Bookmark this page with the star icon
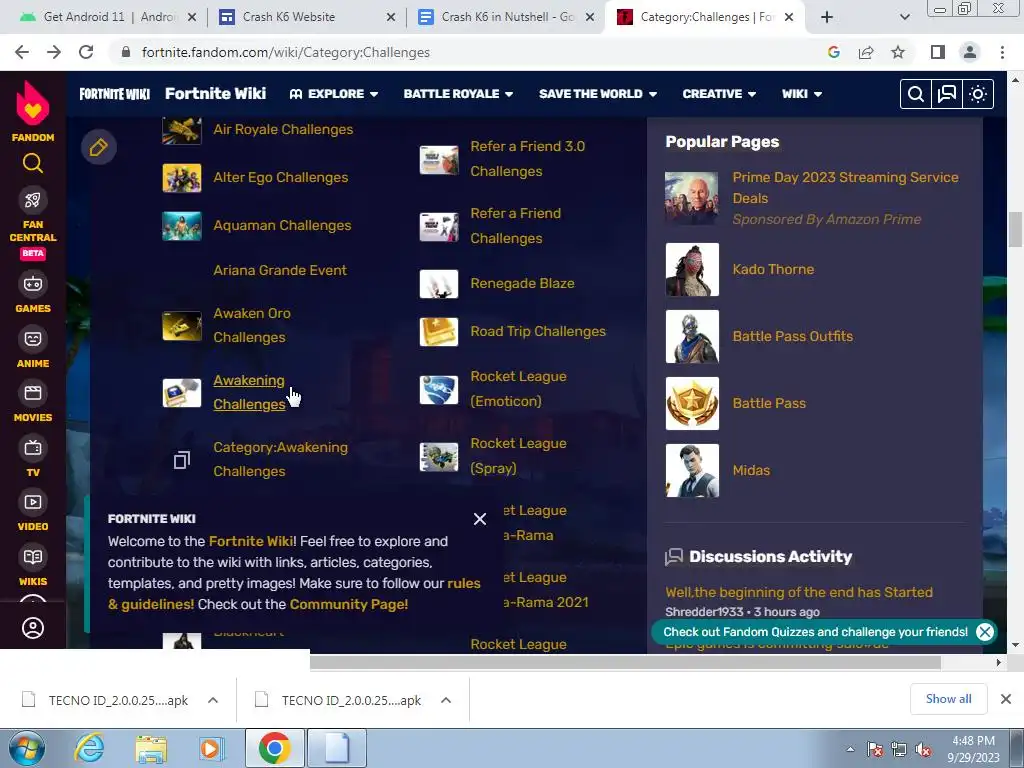 click(898, 52)
